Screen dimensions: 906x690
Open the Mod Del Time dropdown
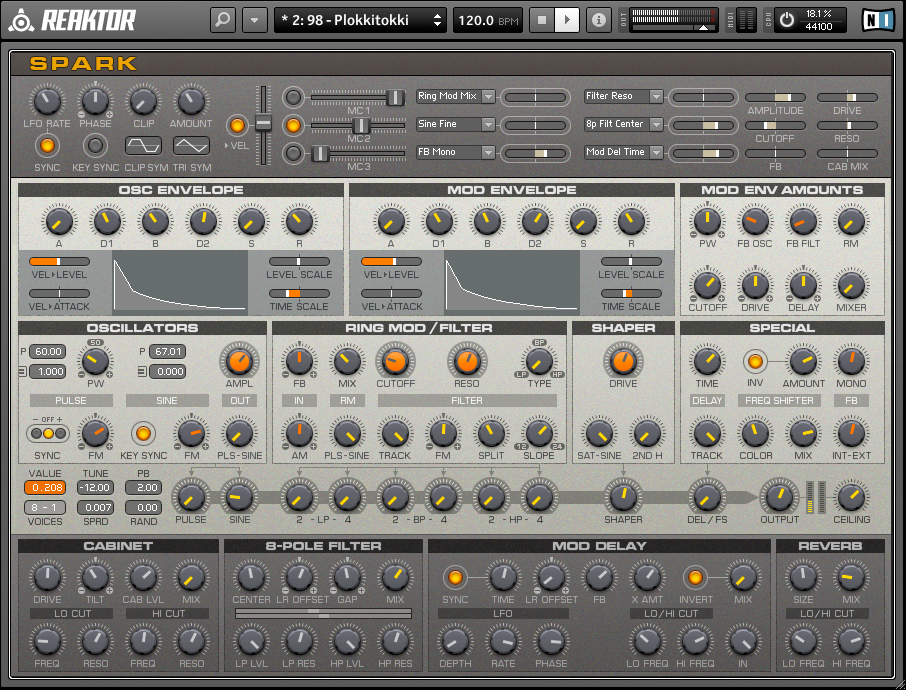tap(623, 152)
